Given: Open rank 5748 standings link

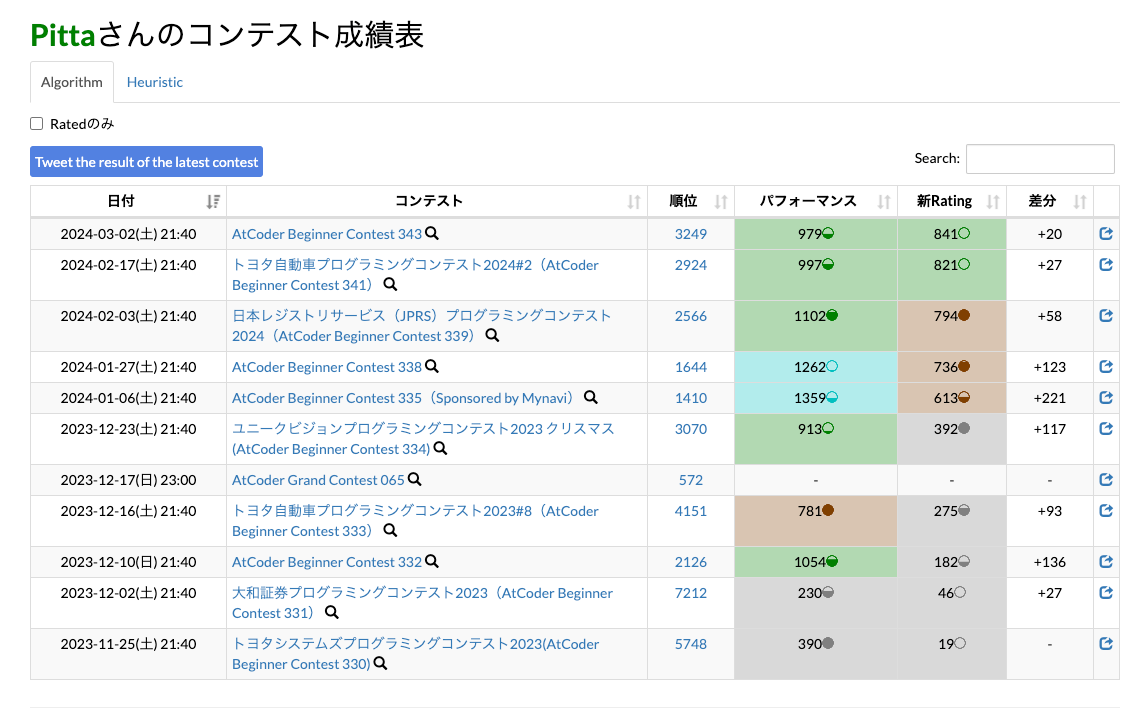Looking at the screenshot, I should (690, 644).
